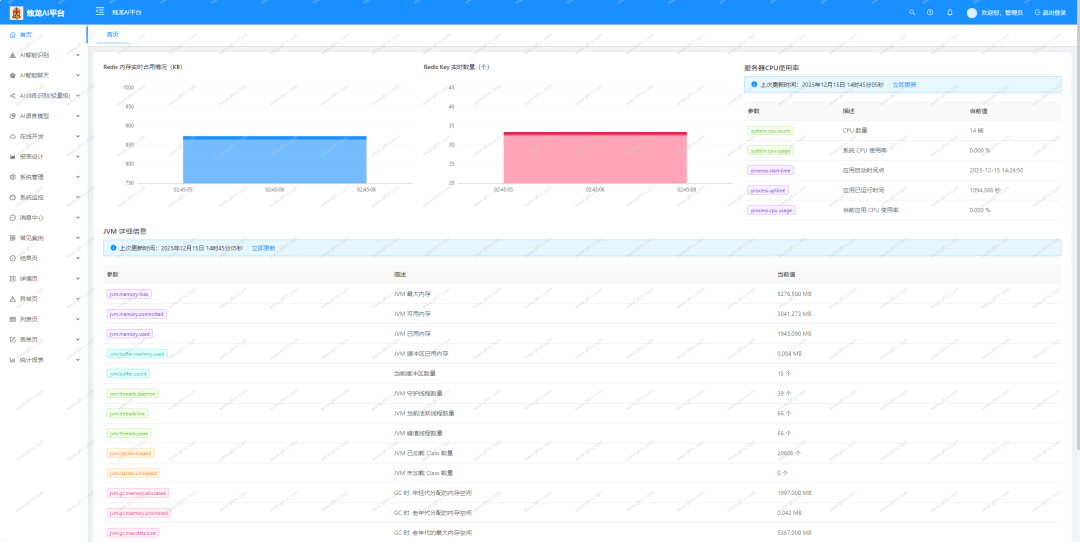Click the 9276.500 MB value cell
Image resolution: width=1080 pixels, height=542 pixels.
[794, 294]
